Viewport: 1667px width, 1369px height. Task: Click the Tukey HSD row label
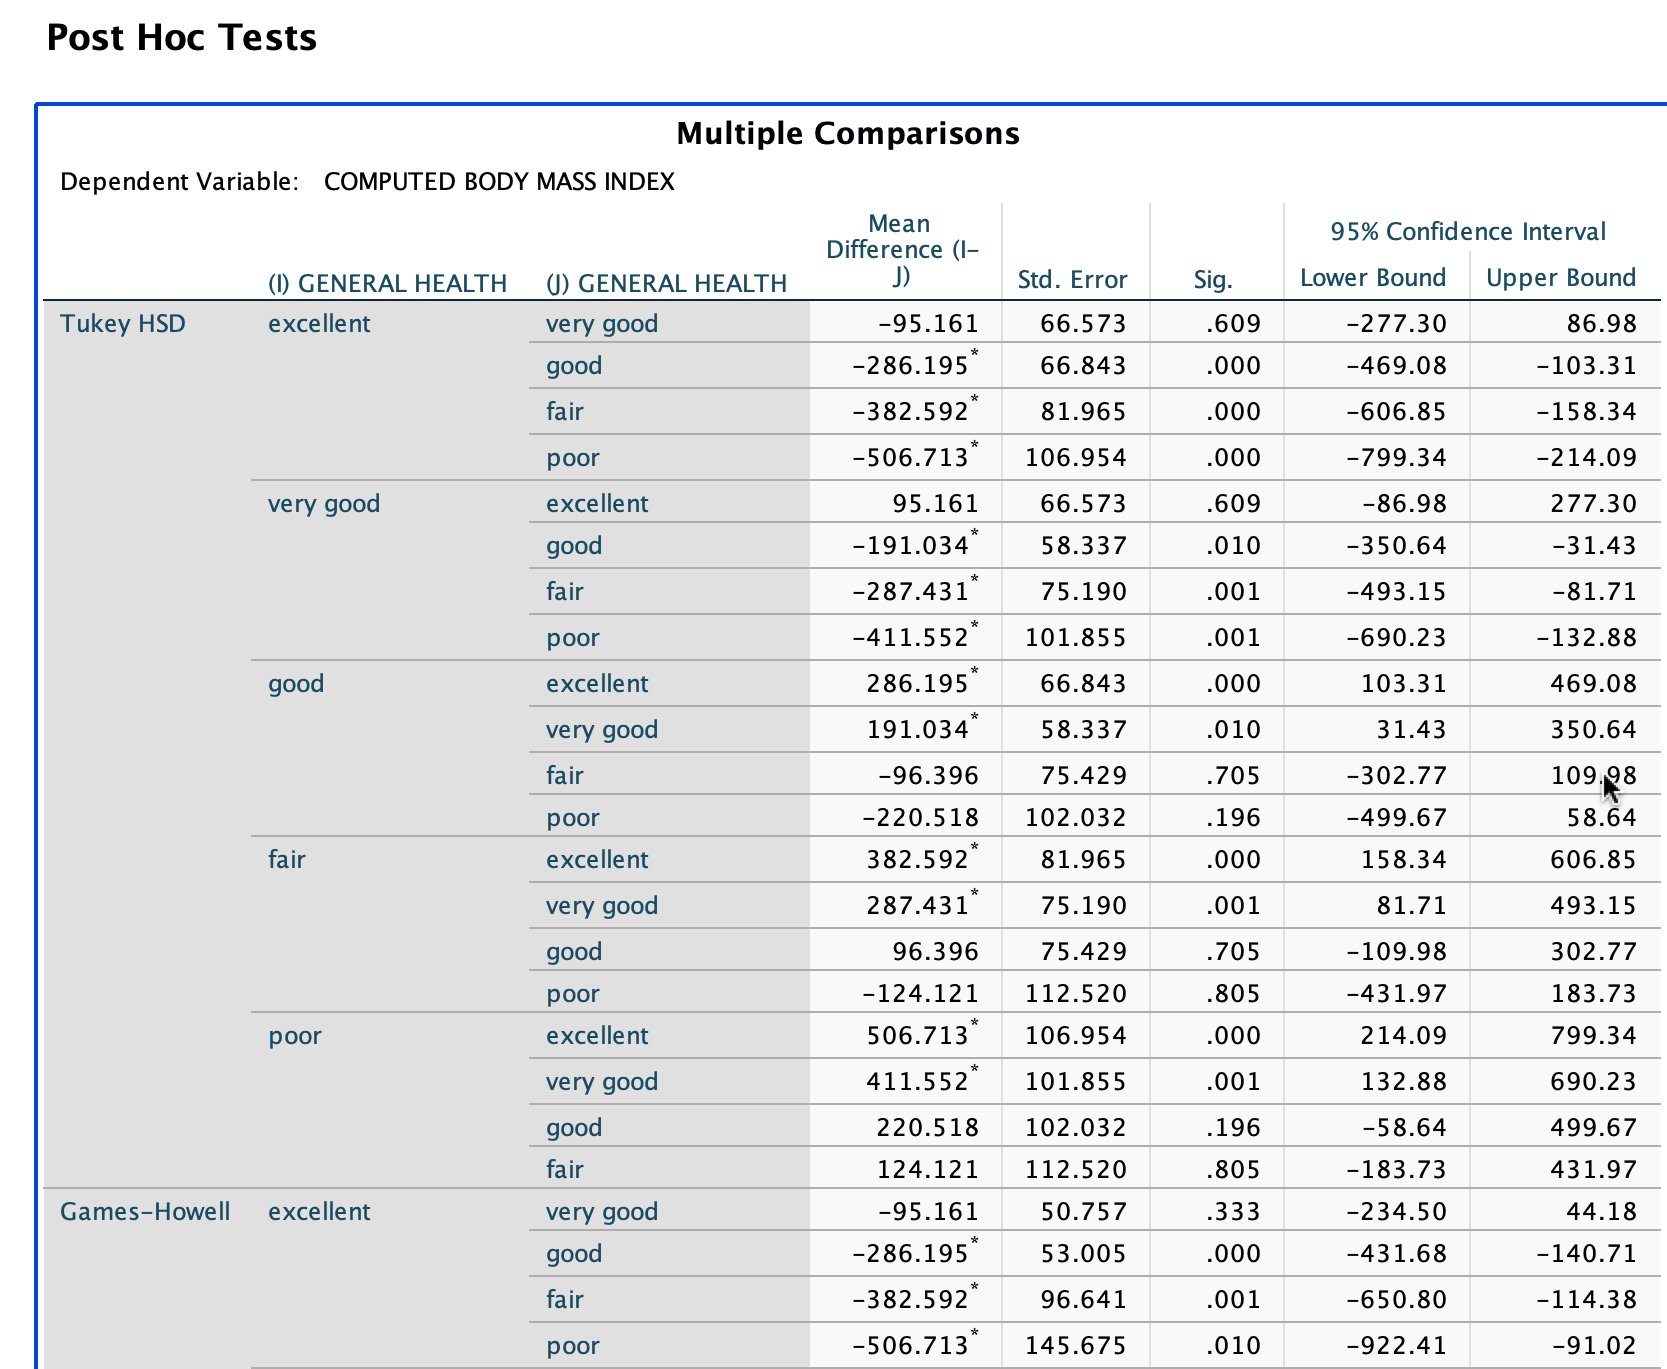point(122,323)
